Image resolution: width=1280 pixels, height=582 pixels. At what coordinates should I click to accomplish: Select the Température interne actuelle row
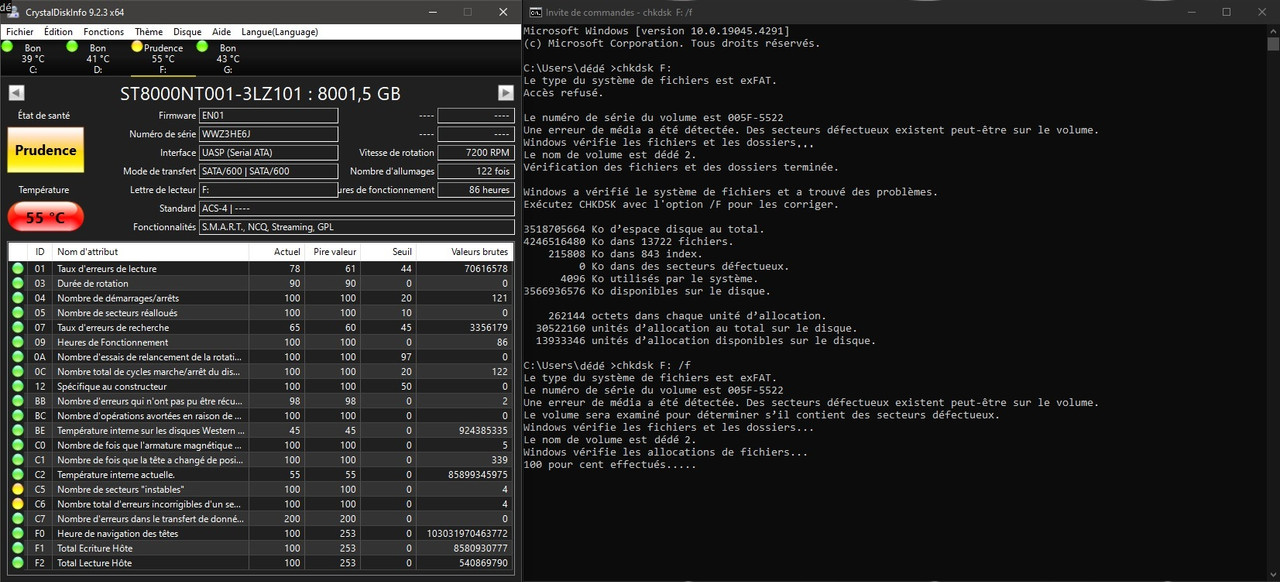[x=261, y=475]
